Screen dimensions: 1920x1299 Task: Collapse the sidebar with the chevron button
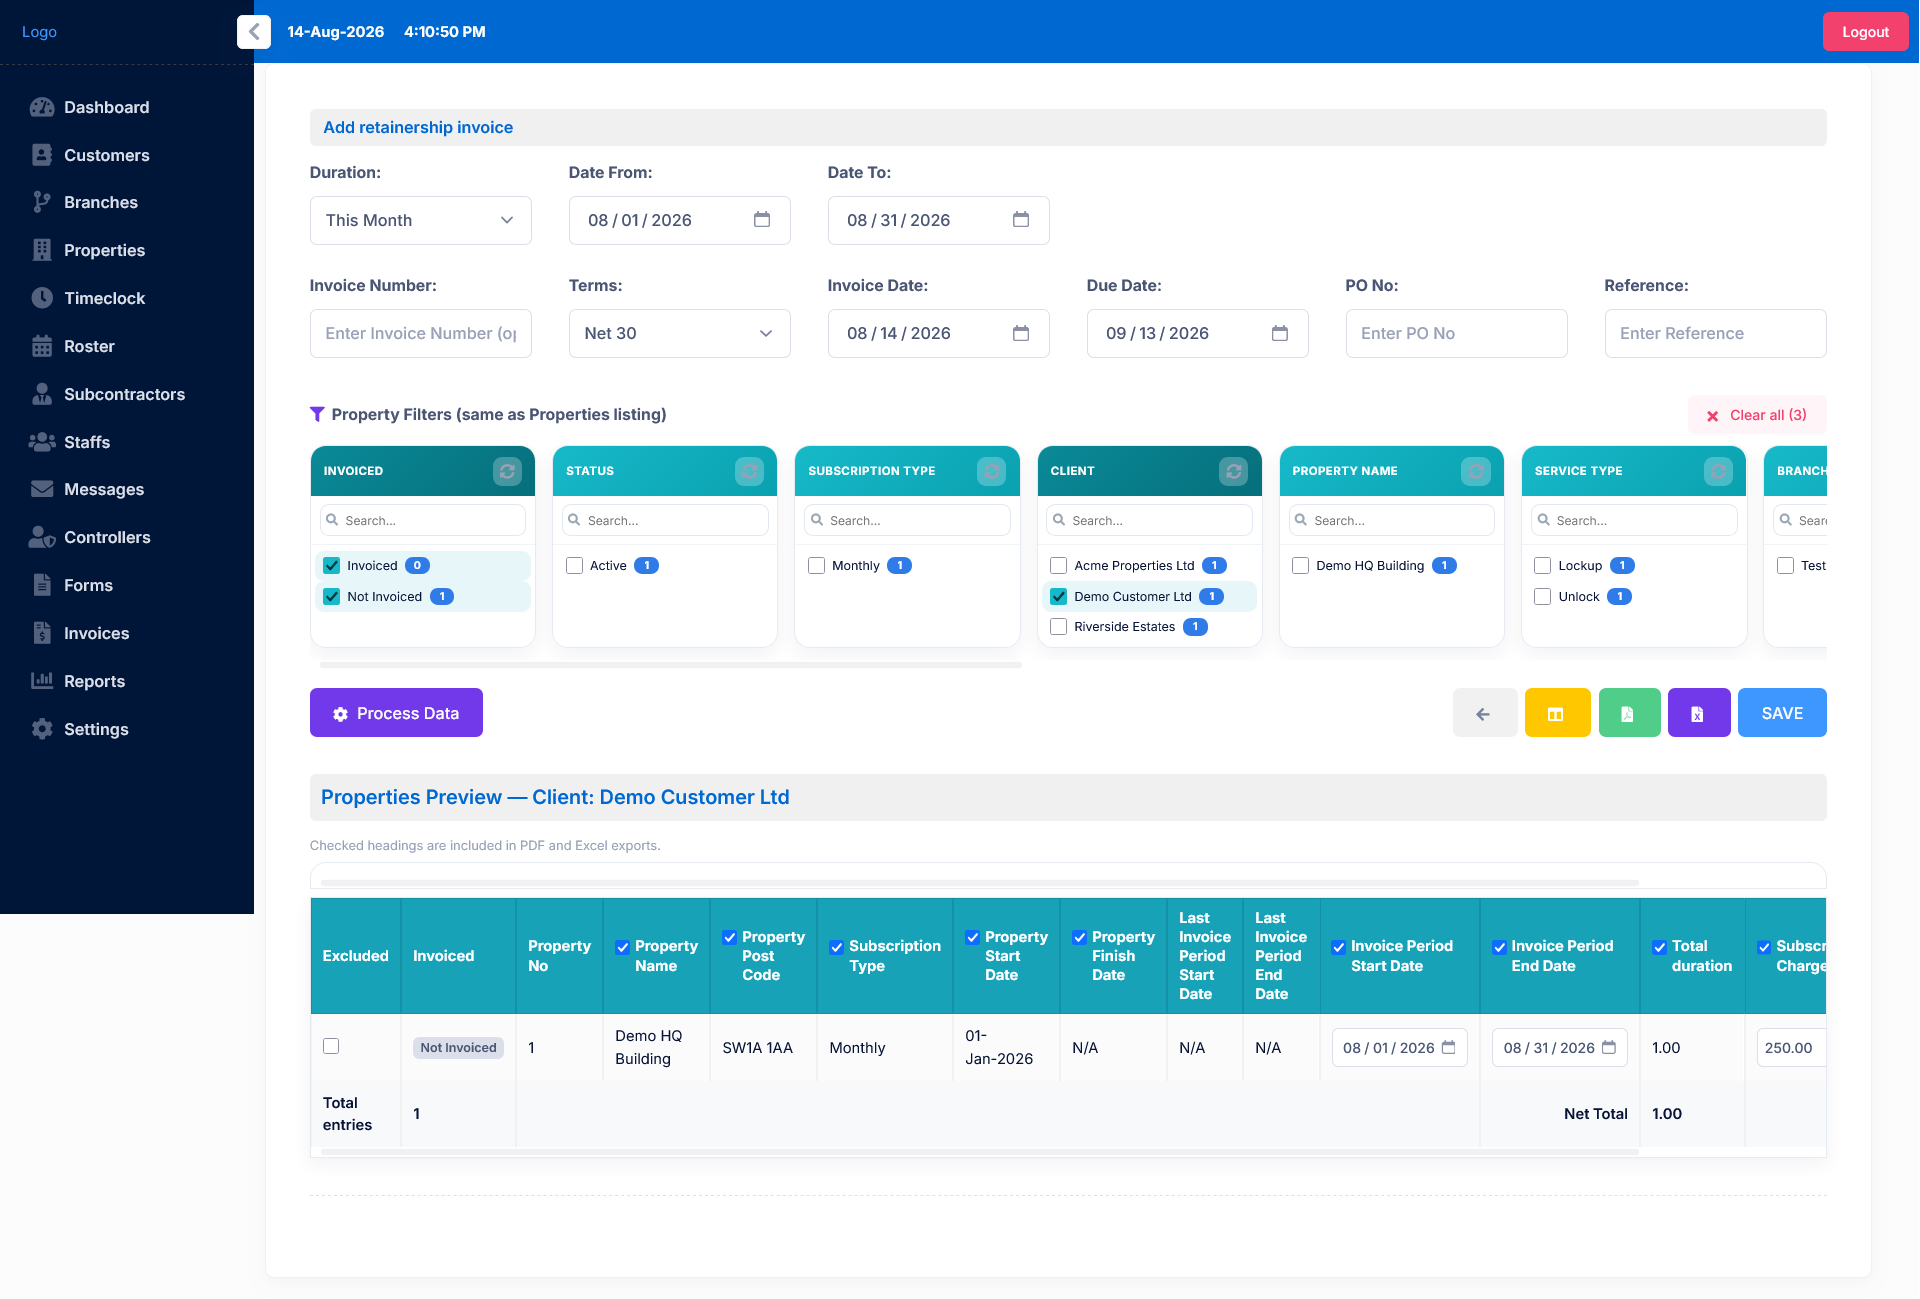[x=254, y=32]
